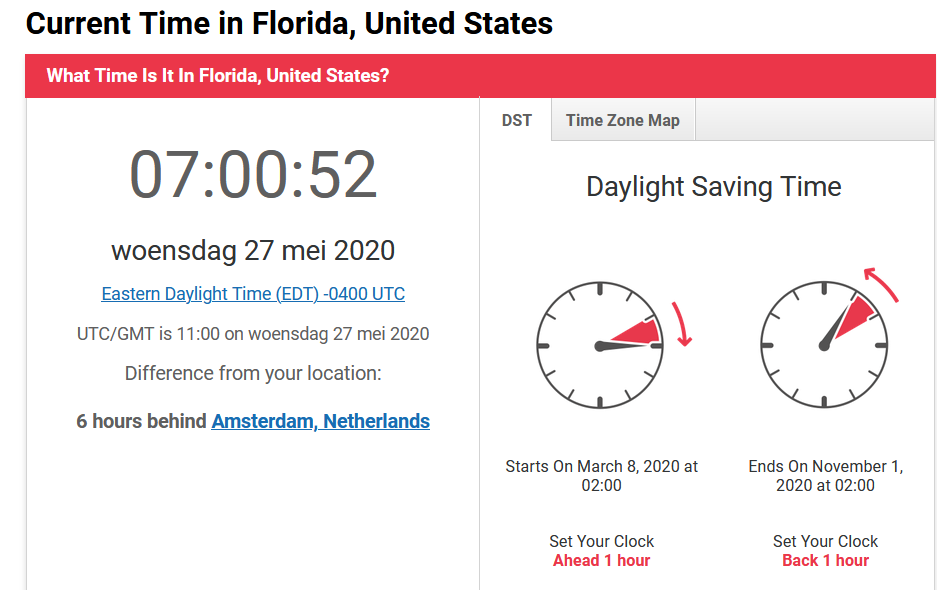This screenshot has height=590, width=937.
Task: Open the Amsterdam, Netherlands link
Action: coord(320,421)
